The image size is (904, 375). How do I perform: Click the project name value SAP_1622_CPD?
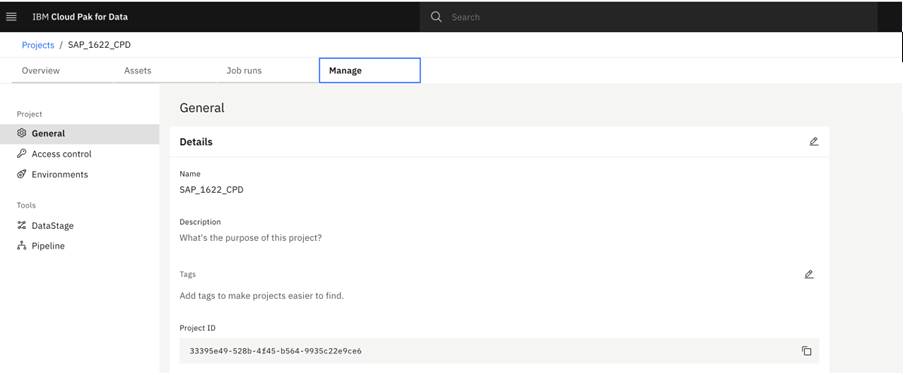(x=212, y=189)
